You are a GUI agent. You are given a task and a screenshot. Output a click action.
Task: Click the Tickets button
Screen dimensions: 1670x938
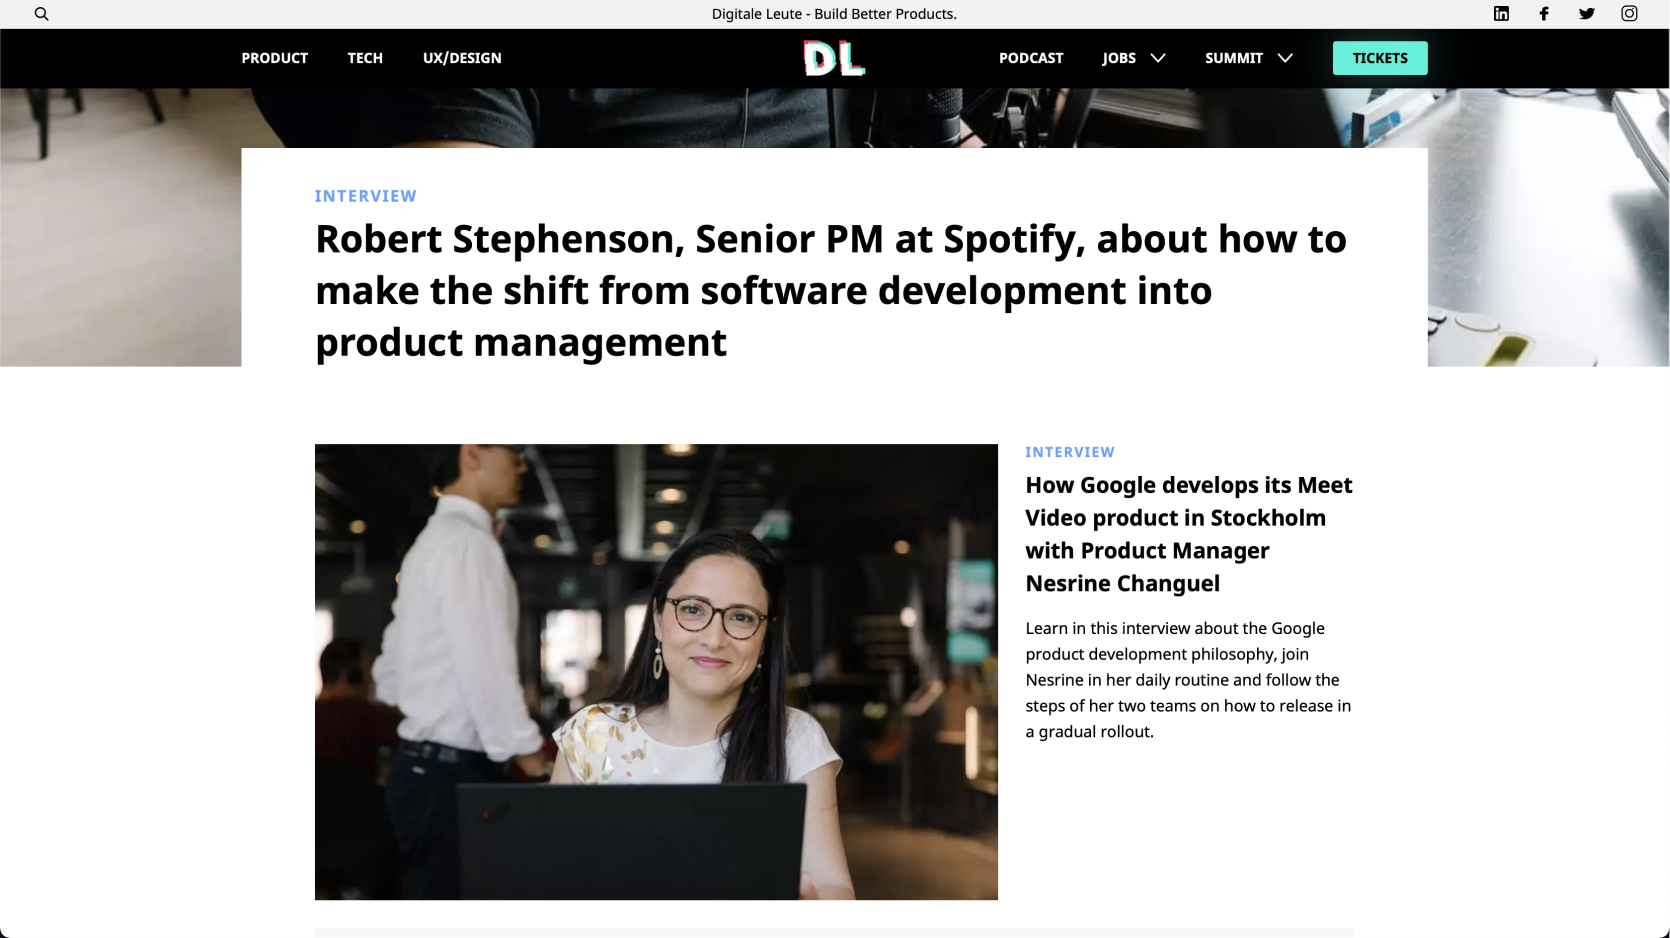click(x=1380, y=58)
